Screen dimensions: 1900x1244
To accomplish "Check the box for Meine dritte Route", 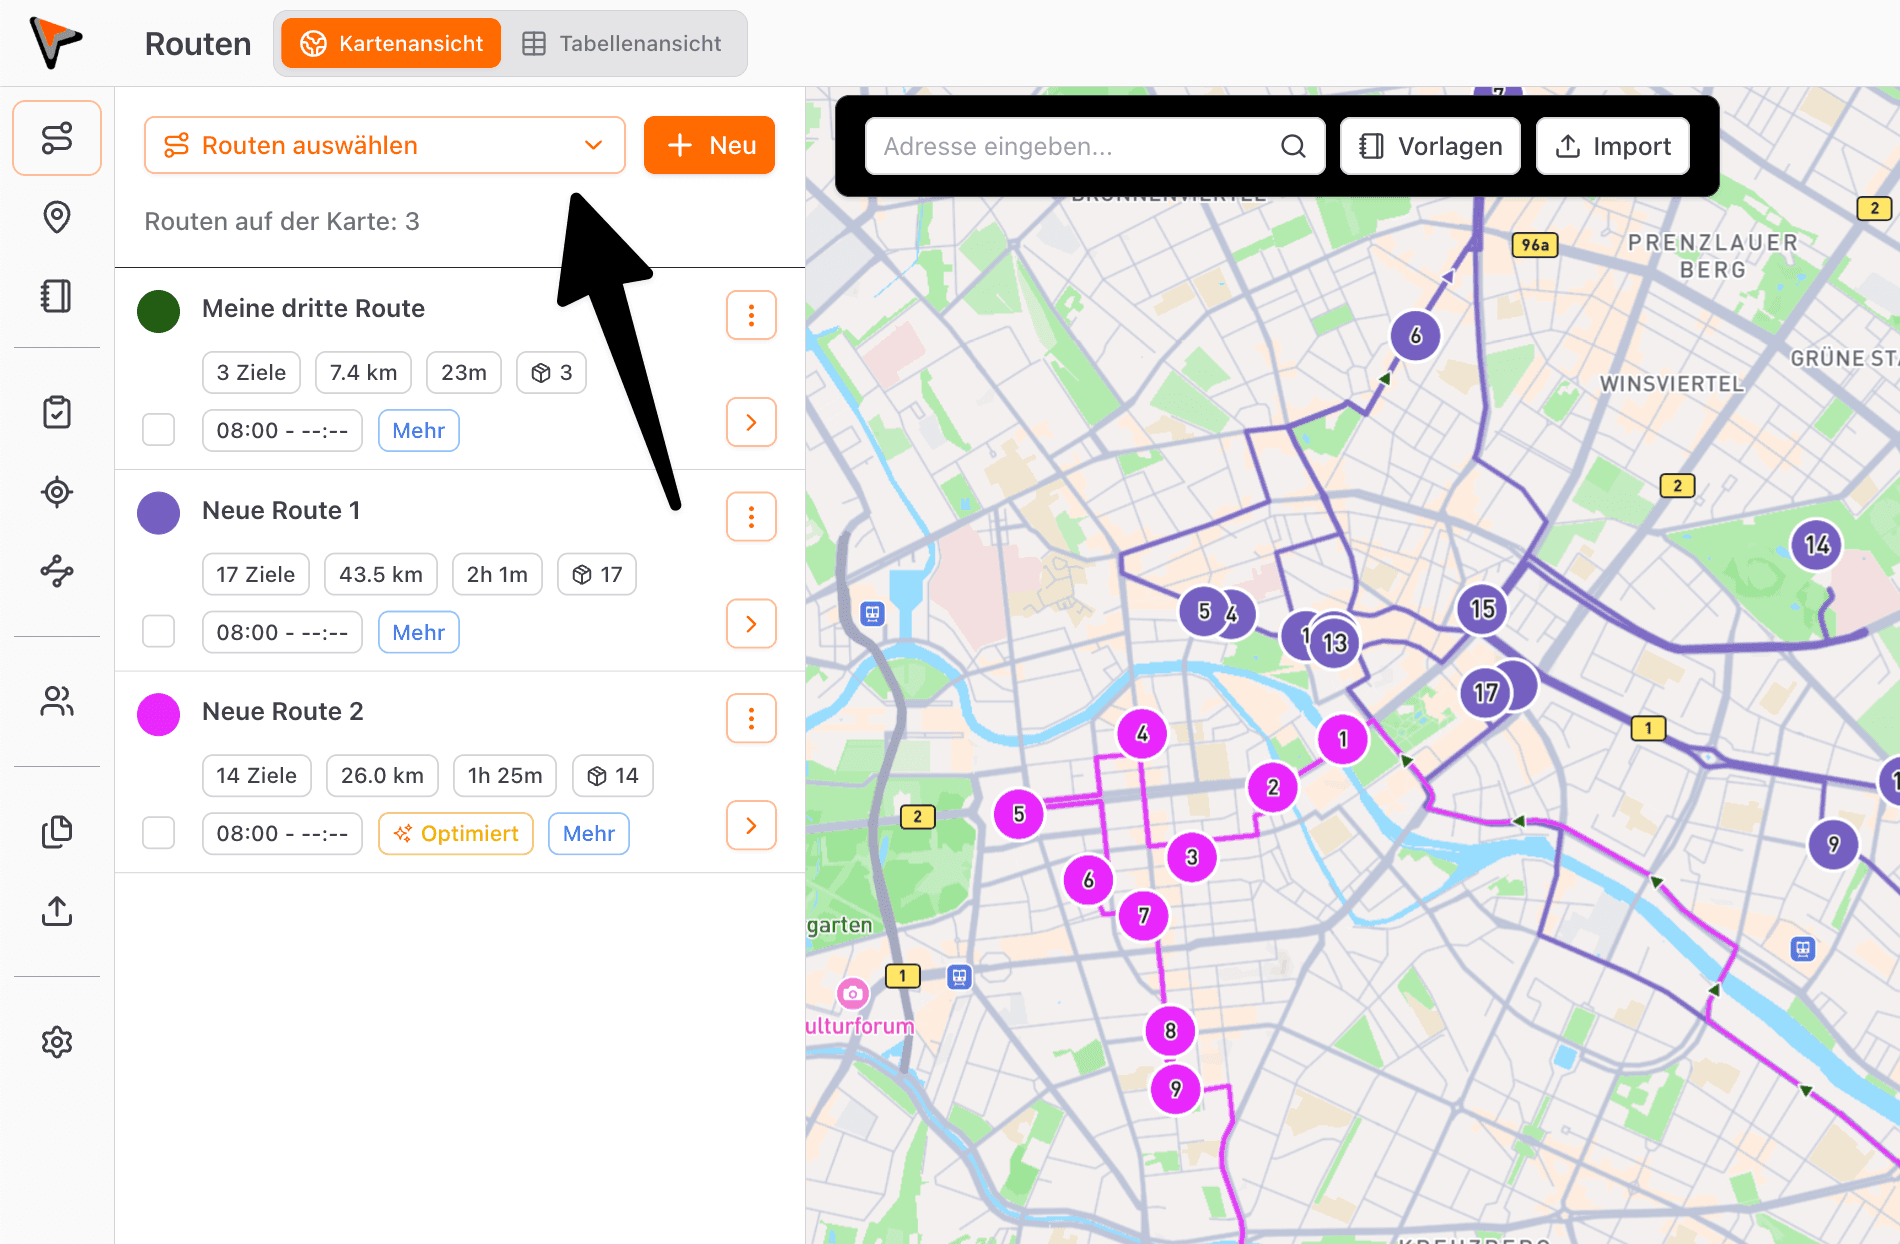I will coord(159,430).
